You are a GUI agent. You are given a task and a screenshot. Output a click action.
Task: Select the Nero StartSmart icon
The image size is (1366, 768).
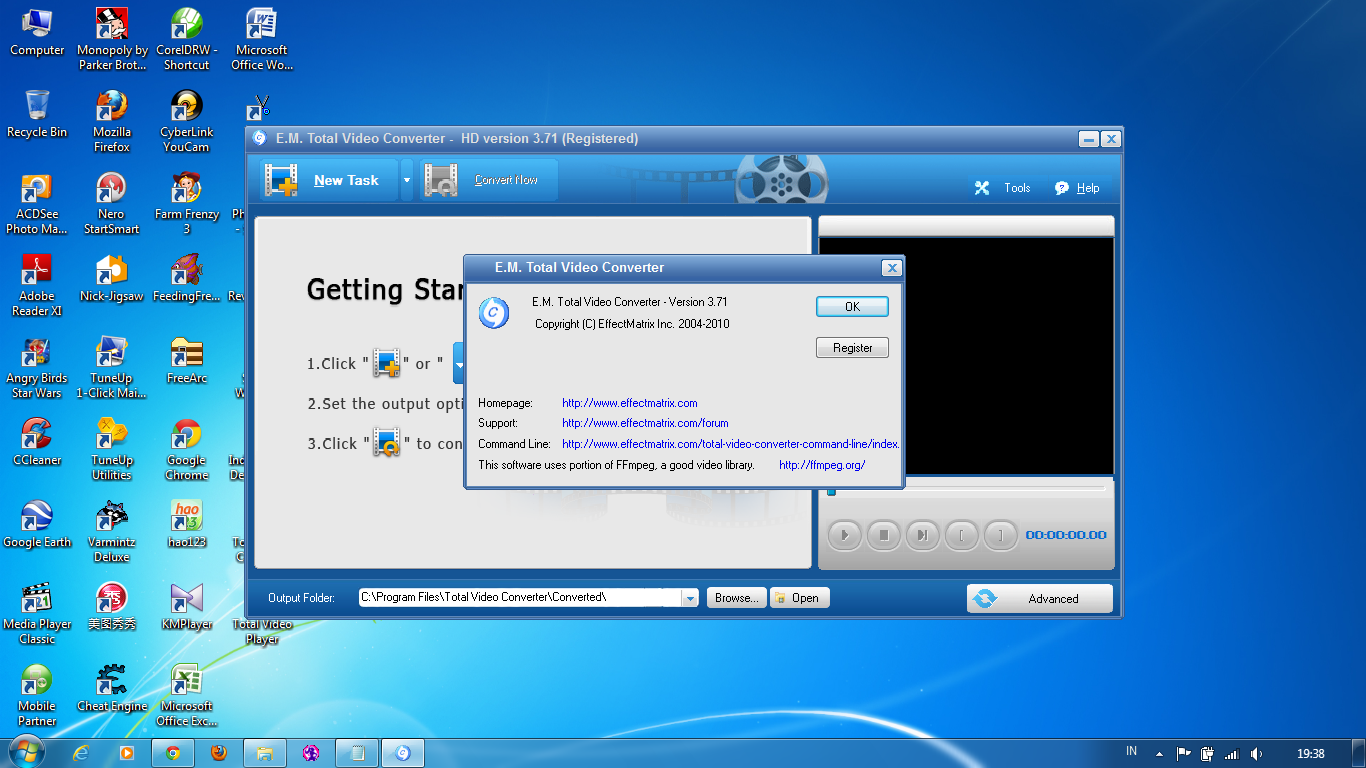click(112, 204)
